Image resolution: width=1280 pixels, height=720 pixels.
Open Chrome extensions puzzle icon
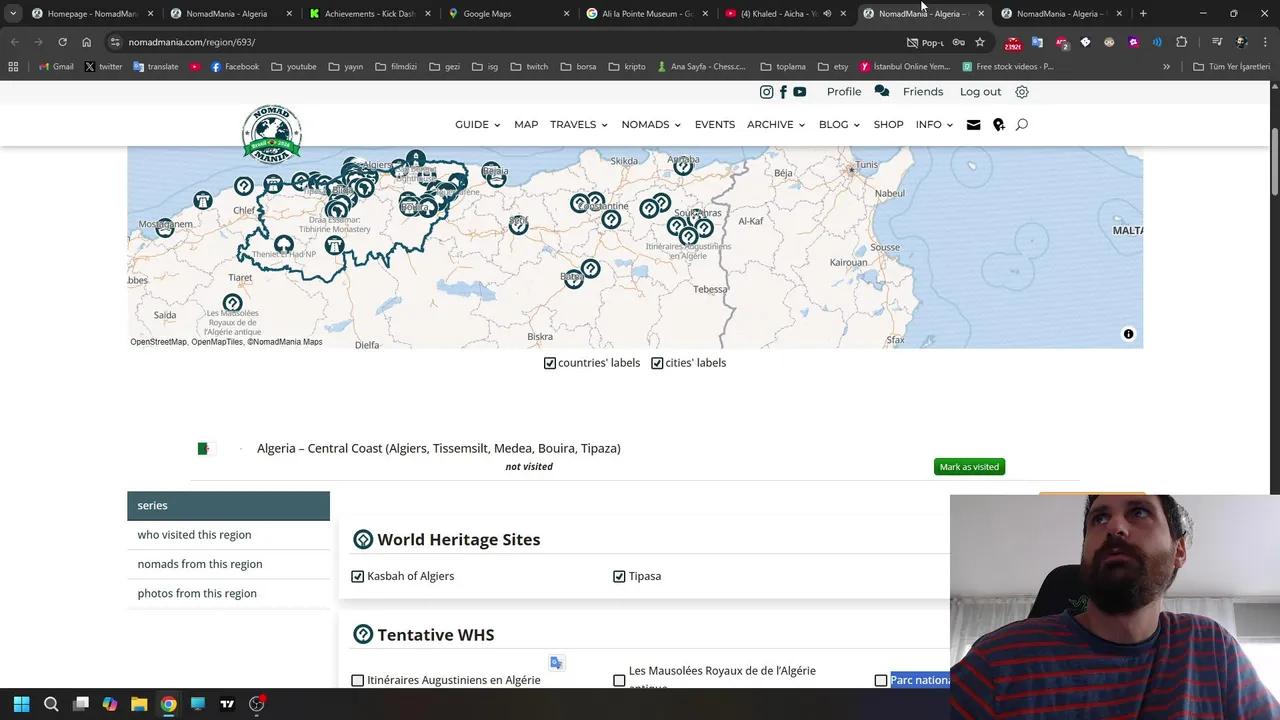point(1181,42)
